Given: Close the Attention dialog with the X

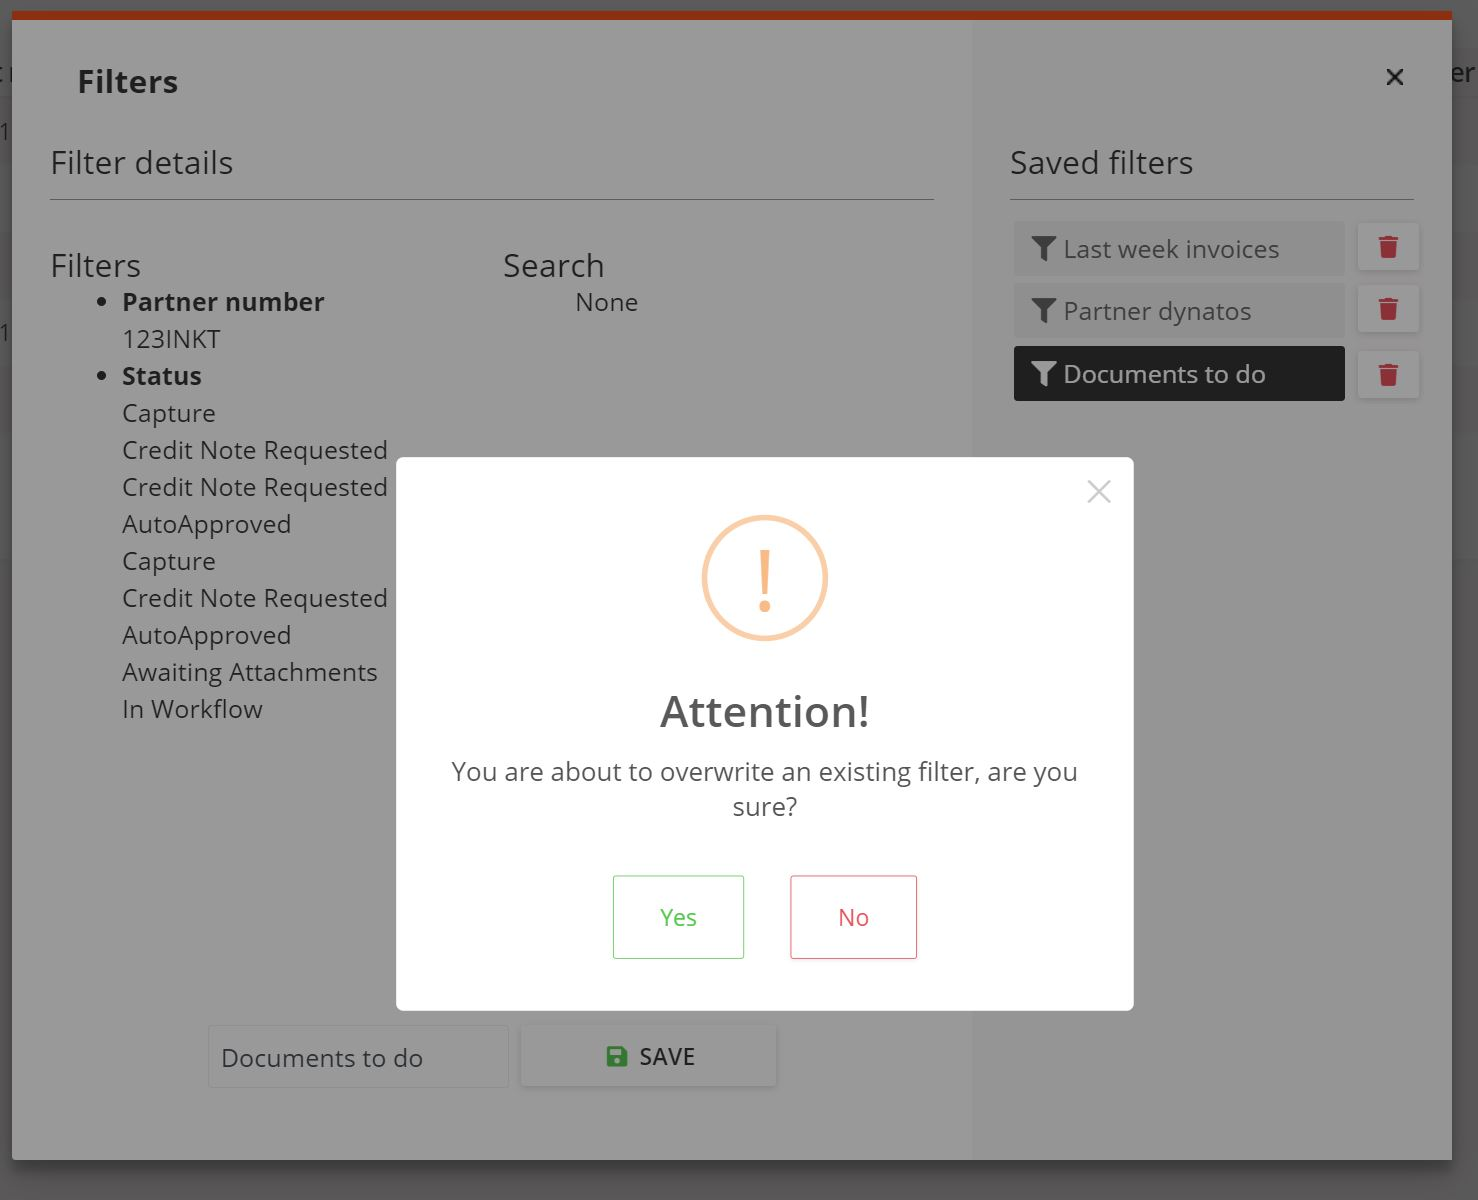Looking at the screenshot, I should point(1098,491).
